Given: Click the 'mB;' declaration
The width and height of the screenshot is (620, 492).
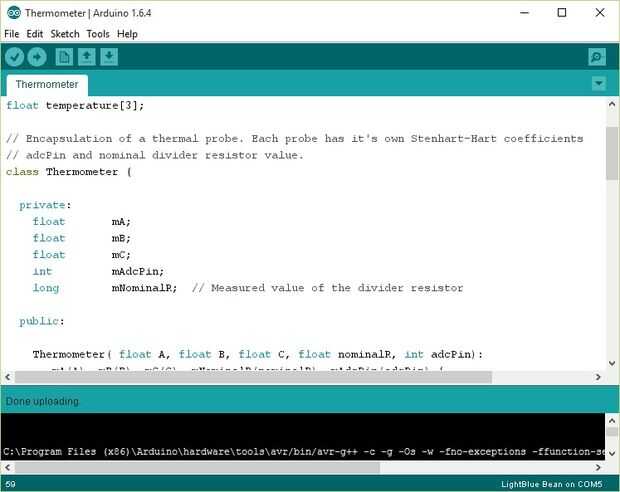Looking at the screenshot, I should (121, 238).
